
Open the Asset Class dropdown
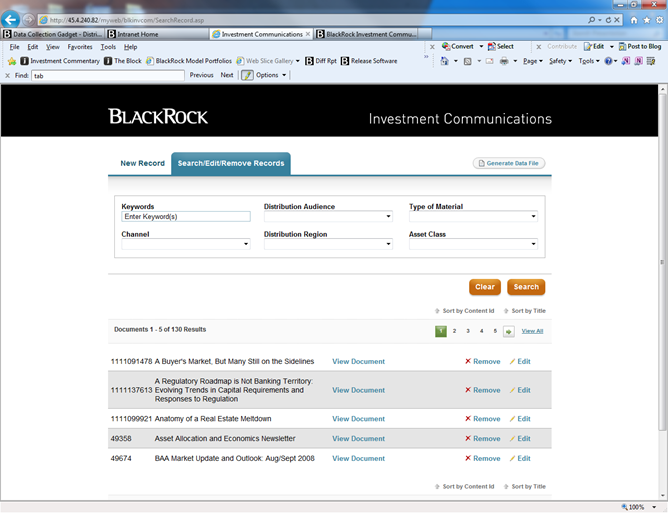point(473,244)
